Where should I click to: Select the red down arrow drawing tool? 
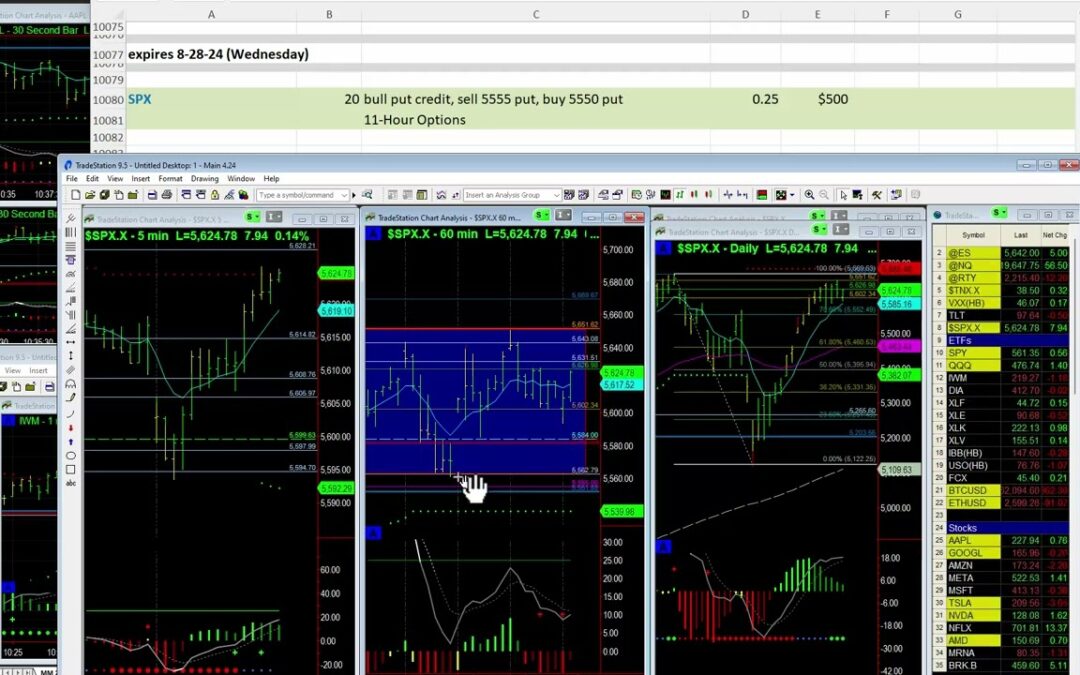(70, 428)
